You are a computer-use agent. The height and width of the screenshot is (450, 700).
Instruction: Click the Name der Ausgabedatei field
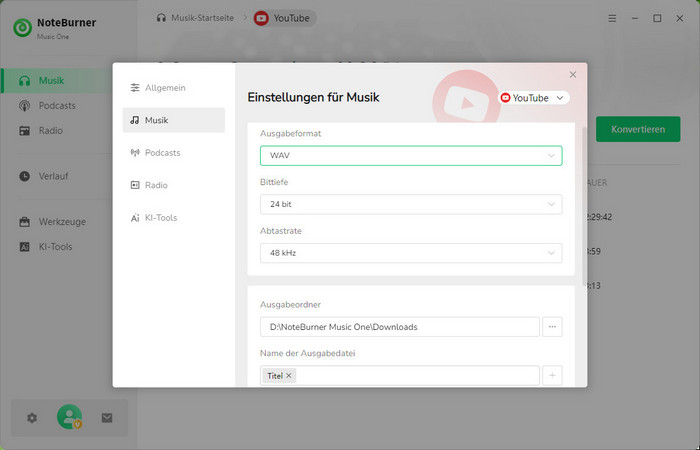(x=400, y=375)
